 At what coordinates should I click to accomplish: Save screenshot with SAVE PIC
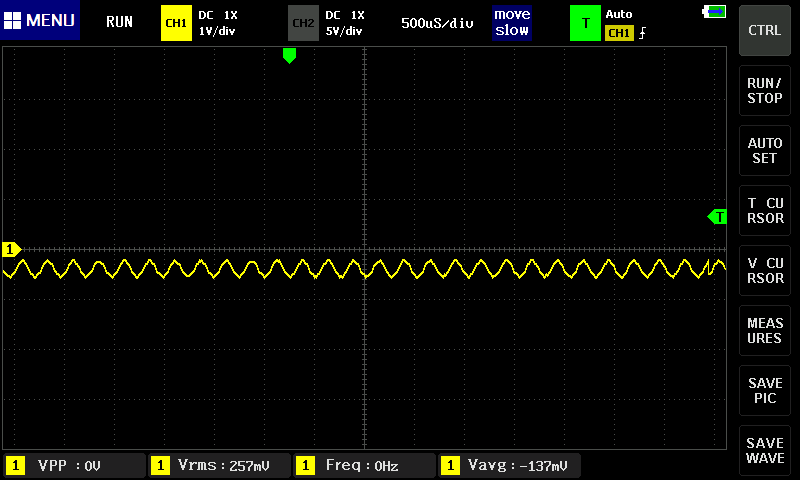pyautogui.click(x=765, y=391)
